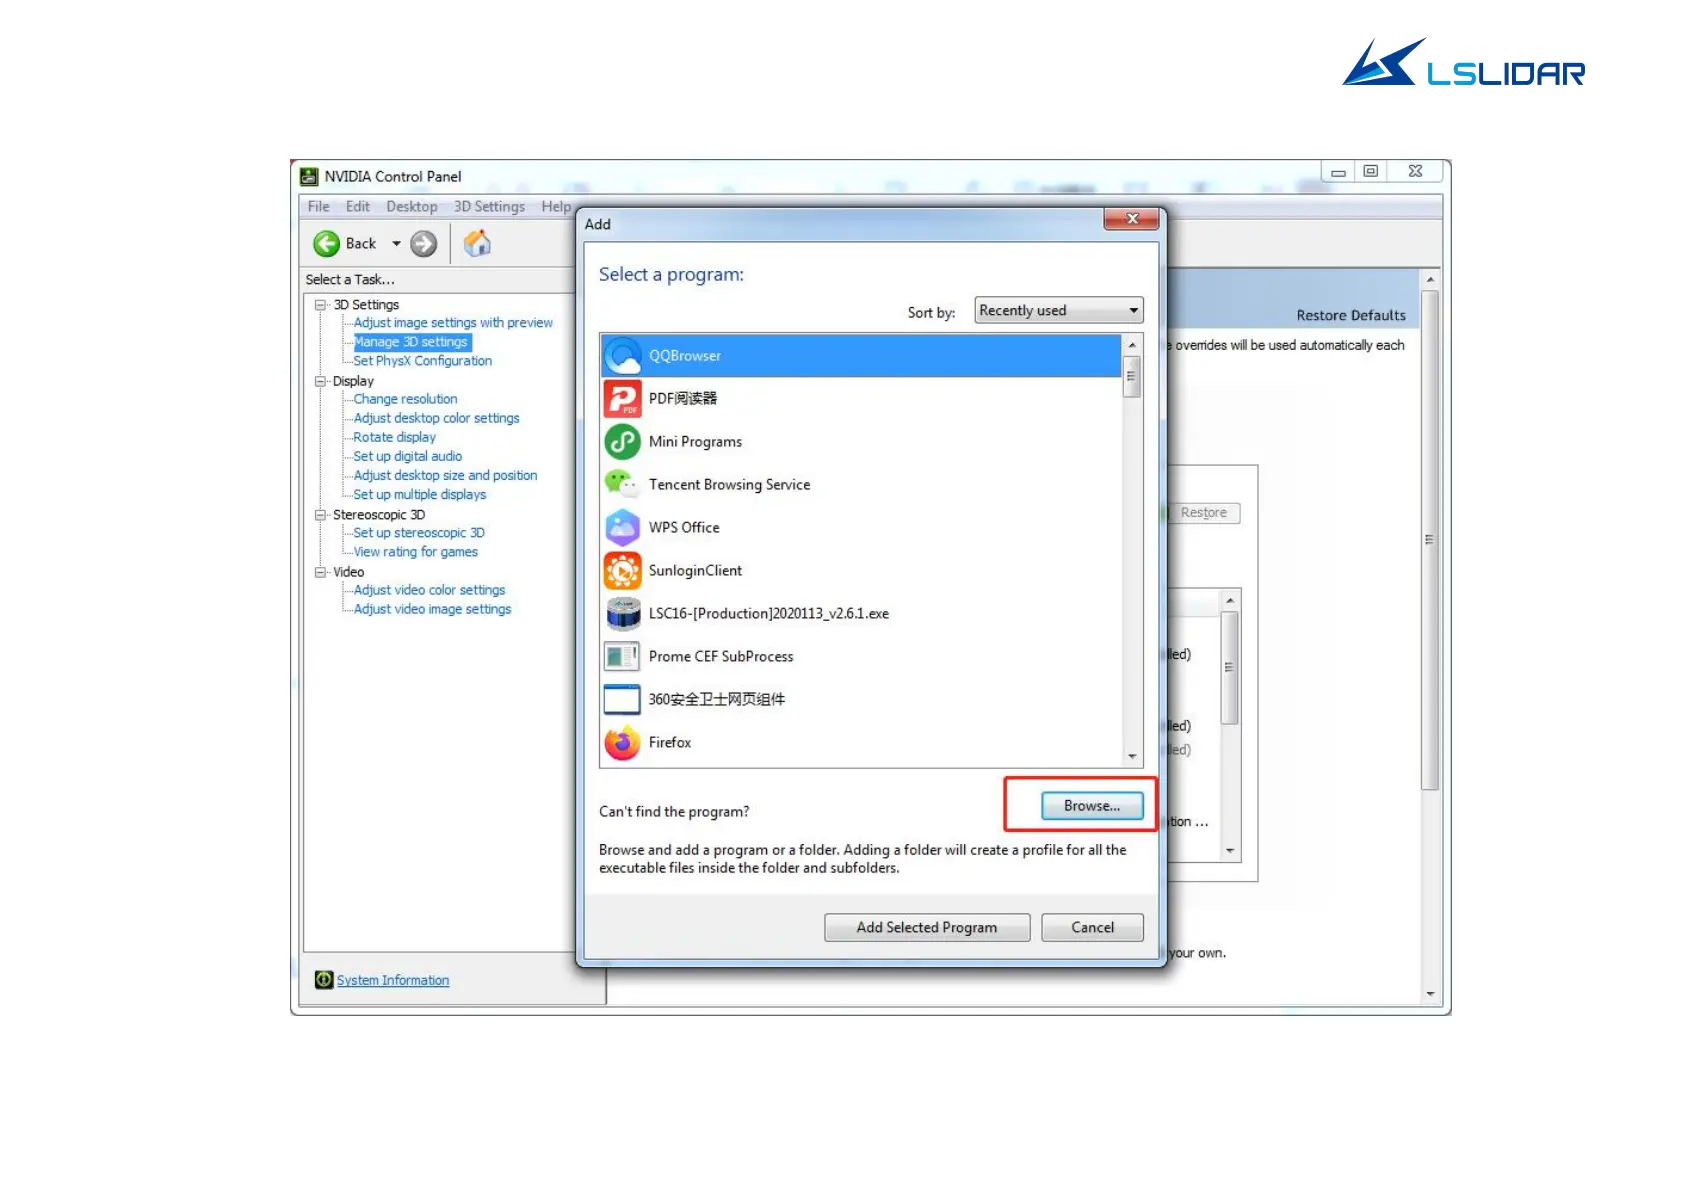
Task: Select the WPS Office program name
Action: click(x=684, y=528)
